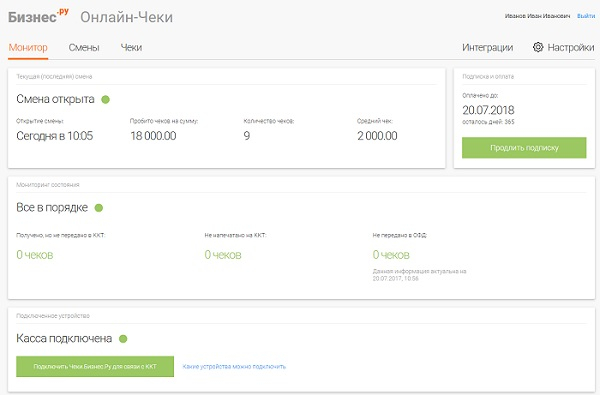Click the Не передано в ОФД label
Image resolution: width=600 pixels, height=395 pixels.
tap(399, 235)
